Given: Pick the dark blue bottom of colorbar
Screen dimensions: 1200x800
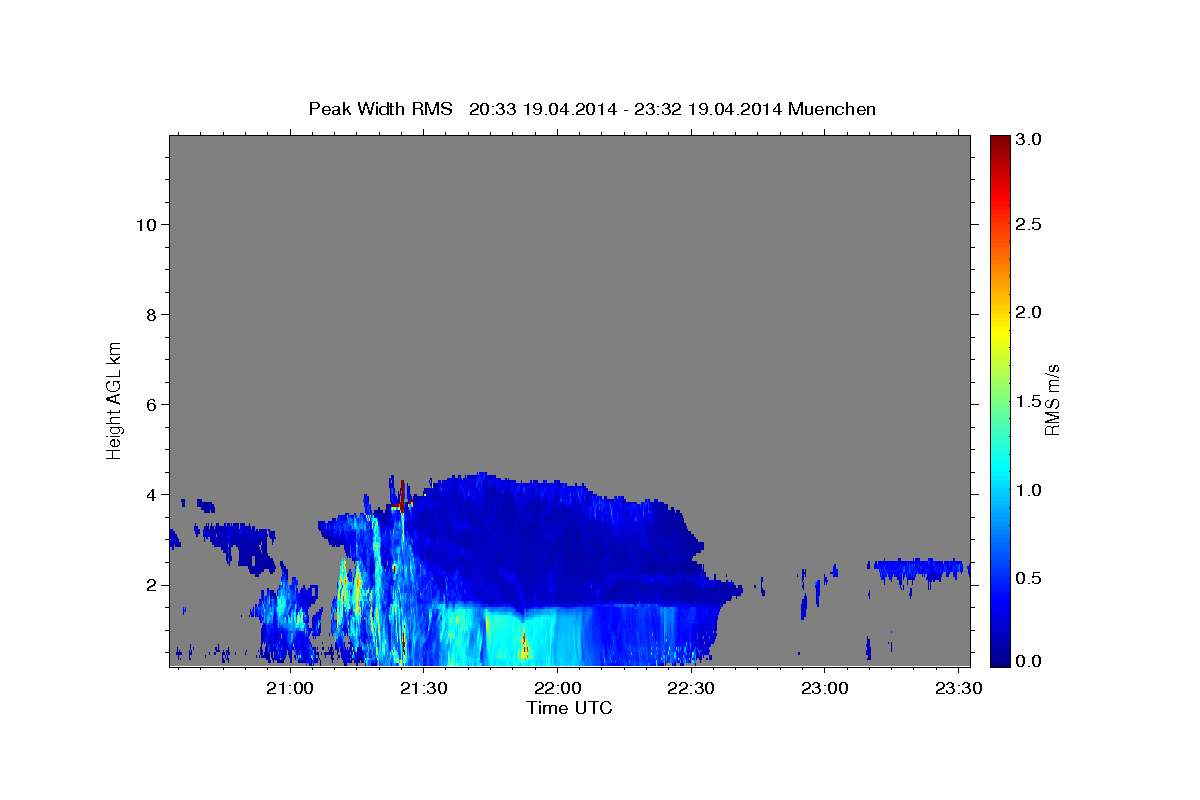Looking at the screenshot, I should [x=999, y=656].
